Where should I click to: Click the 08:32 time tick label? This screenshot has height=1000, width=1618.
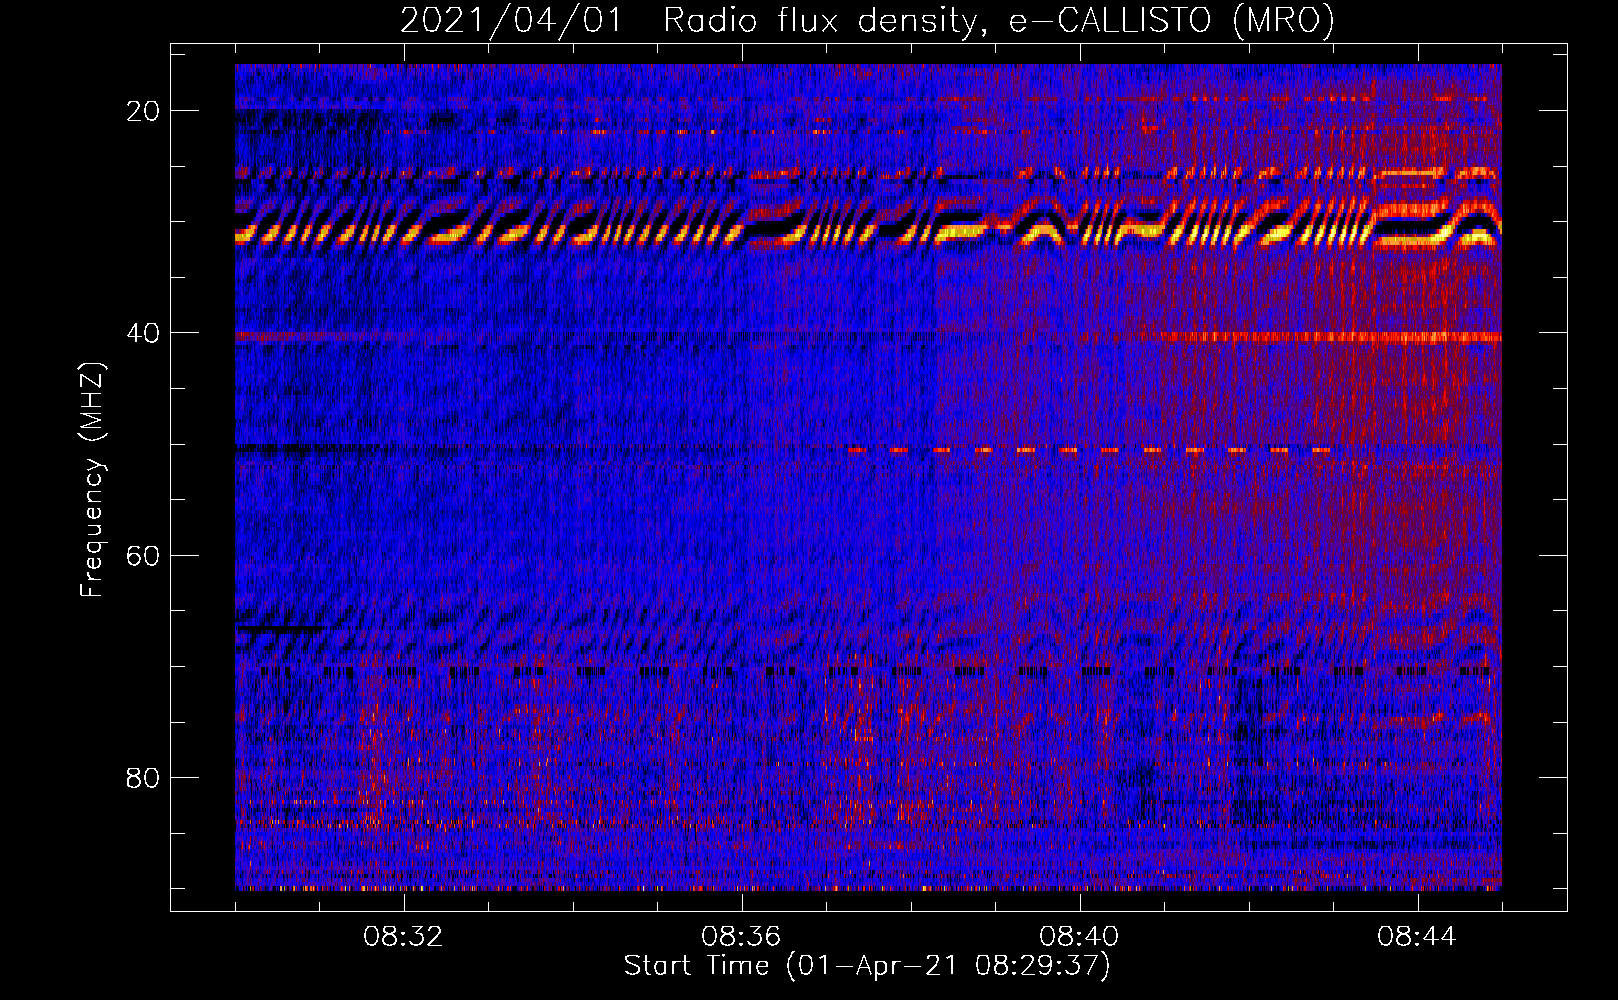pos(404,938)
